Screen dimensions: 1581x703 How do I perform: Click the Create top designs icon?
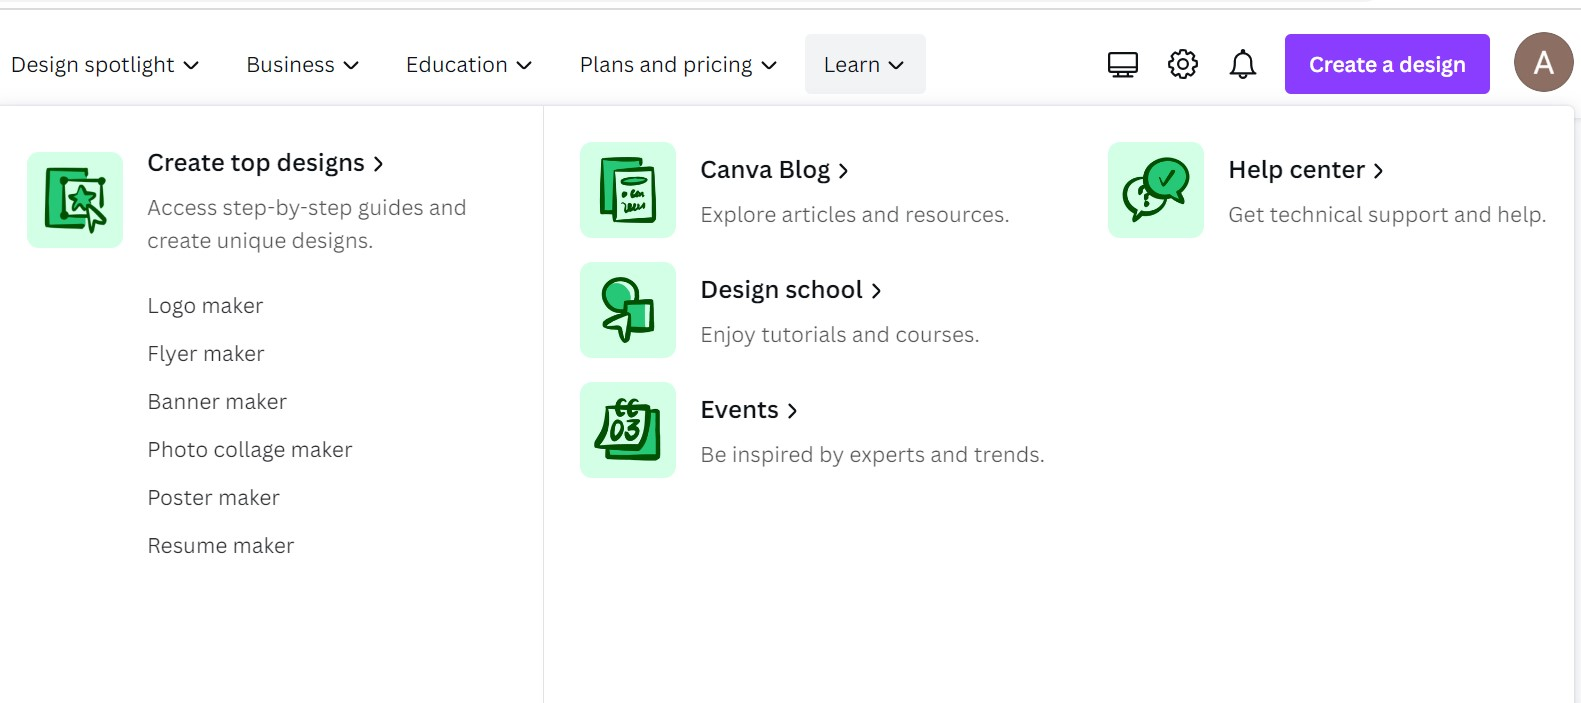pyautogui.click(x=75, y=200)
